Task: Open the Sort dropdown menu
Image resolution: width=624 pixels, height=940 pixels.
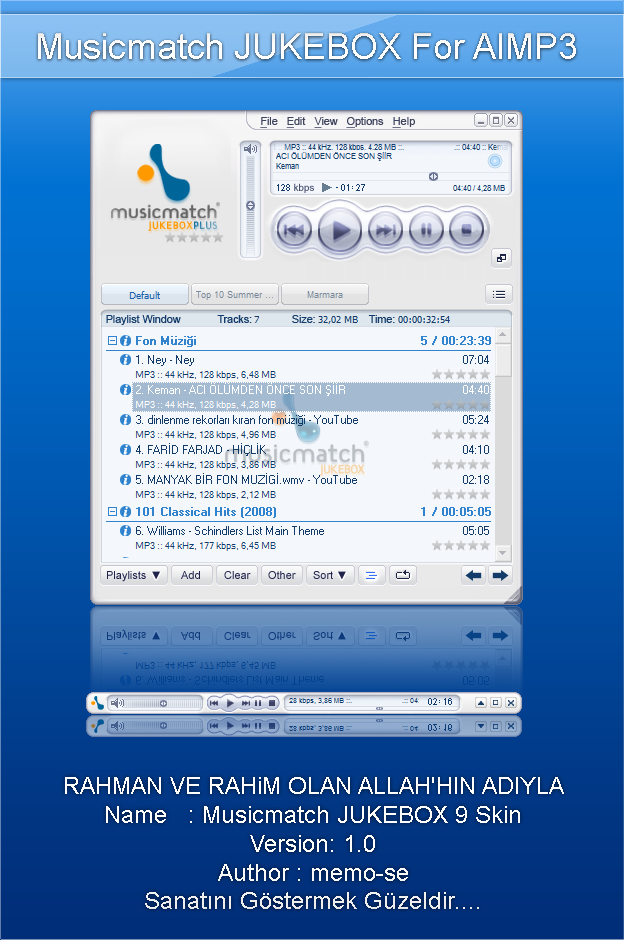Action: 330,576
